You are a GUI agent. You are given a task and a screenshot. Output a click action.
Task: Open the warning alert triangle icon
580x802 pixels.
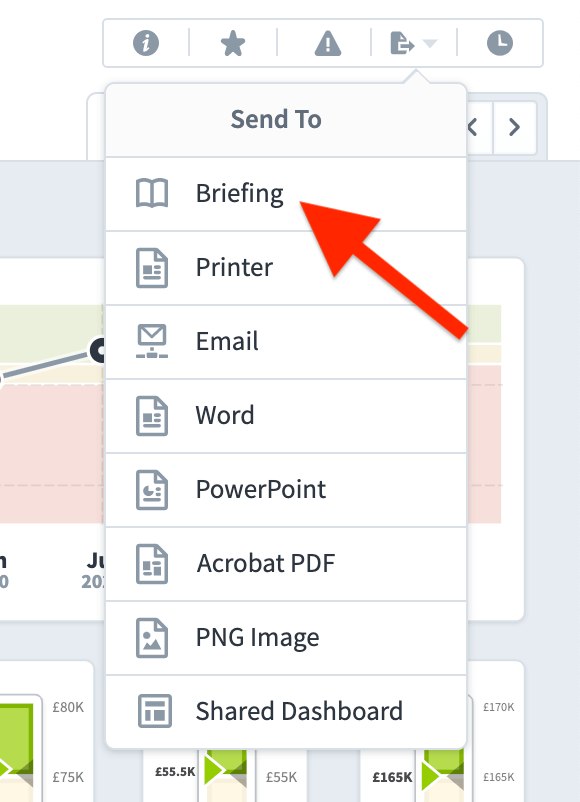coord(327,43)
